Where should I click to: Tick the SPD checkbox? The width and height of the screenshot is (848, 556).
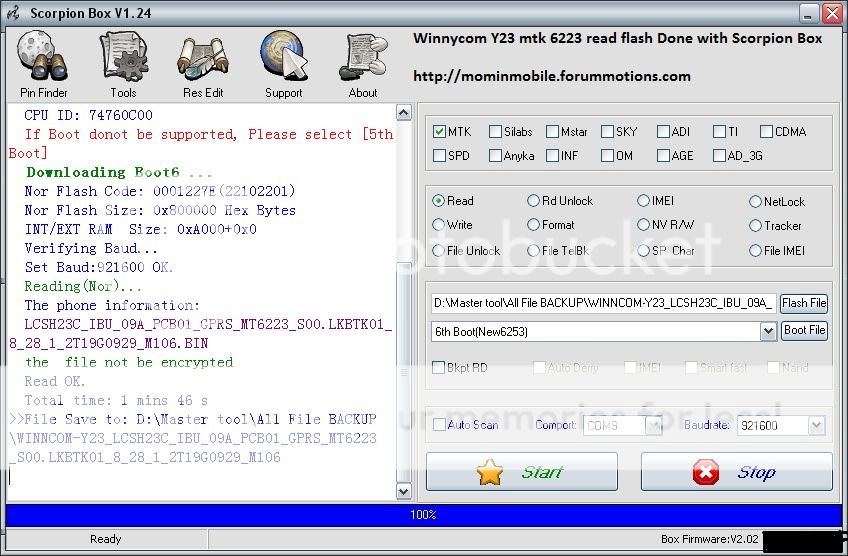(439, 156)
